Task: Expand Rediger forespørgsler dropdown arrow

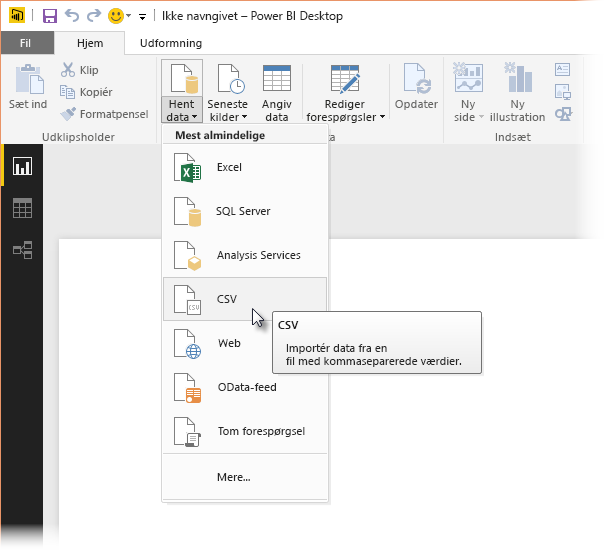Action: point(382,117)
